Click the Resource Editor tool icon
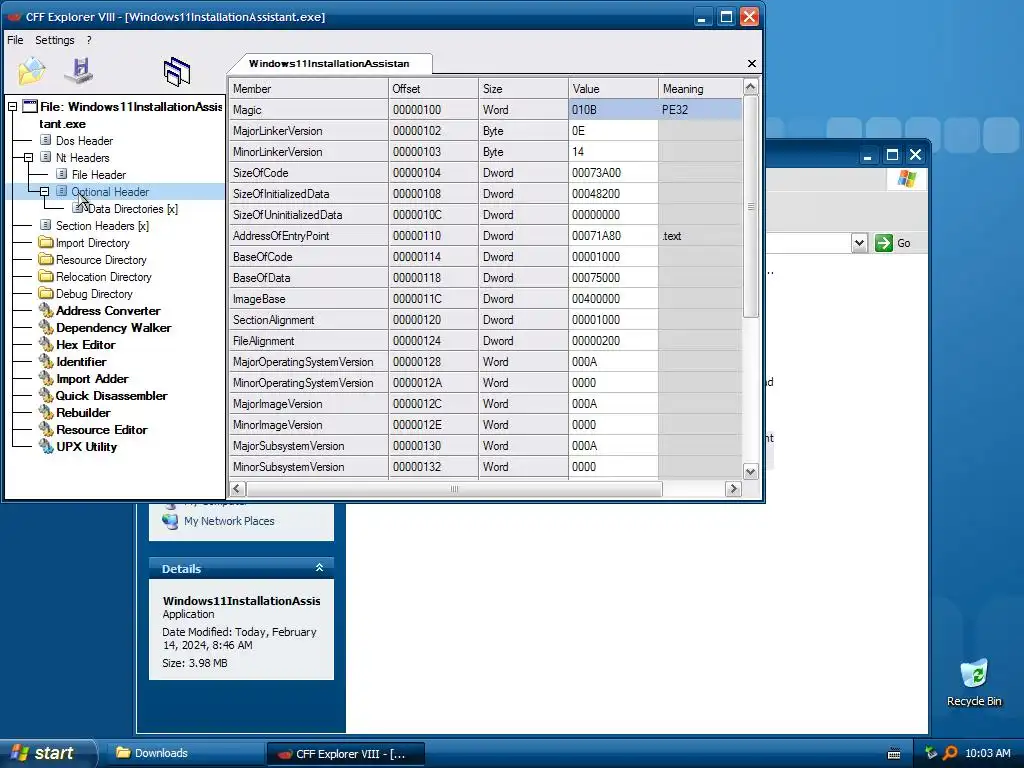The height and width of the screenshot is (768, 1024). coord(46,429)
